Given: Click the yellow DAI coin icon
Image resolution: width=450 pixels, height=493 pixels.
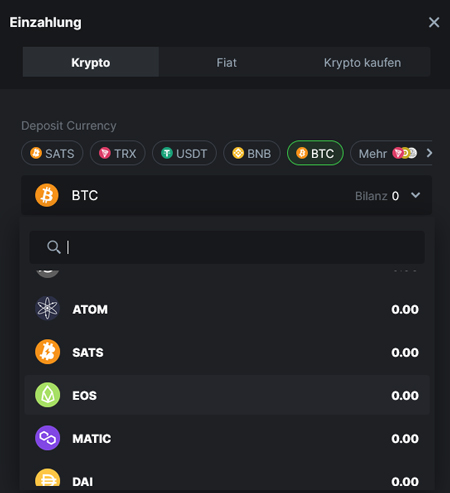Looking at the screenshot, I should pos(47,477).
